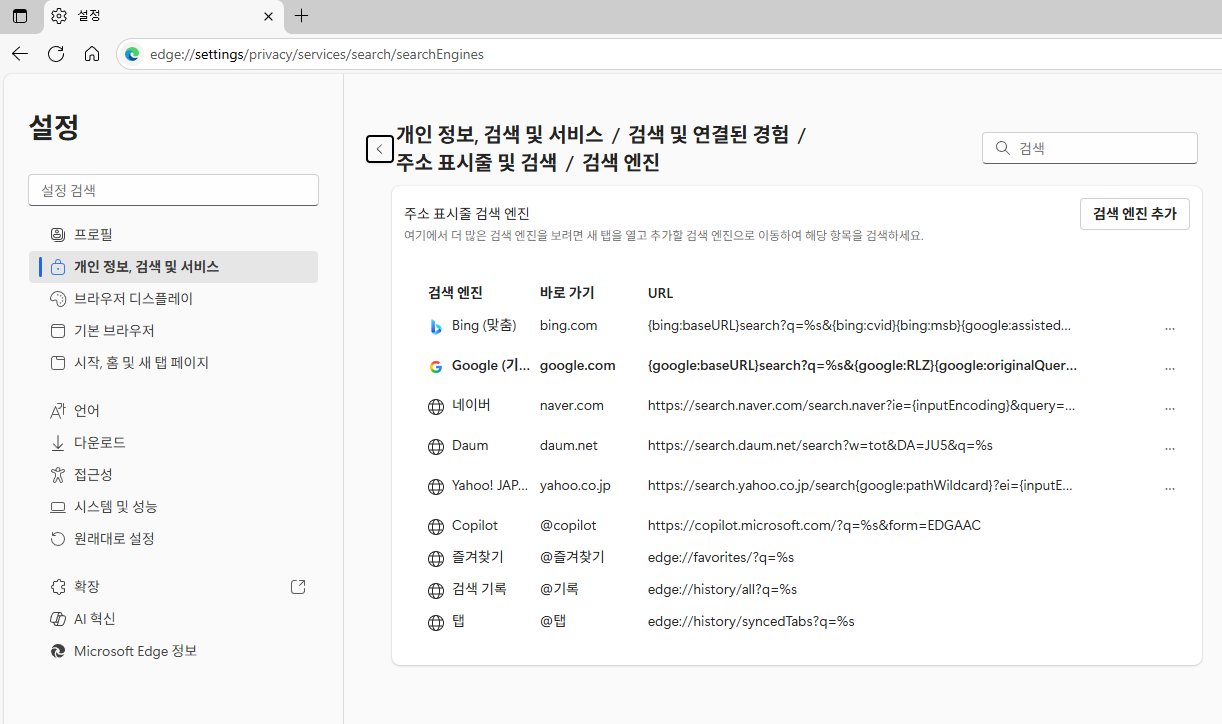Open 원래대로 설정 page
1222x724 pixels.
click(174, 538)
